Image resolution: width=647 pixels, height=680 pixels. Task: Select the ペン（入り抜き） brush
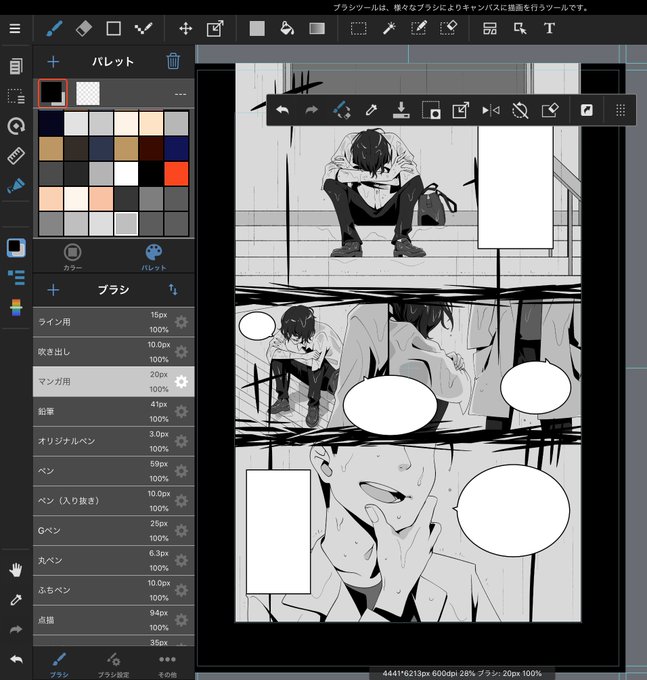114,501
